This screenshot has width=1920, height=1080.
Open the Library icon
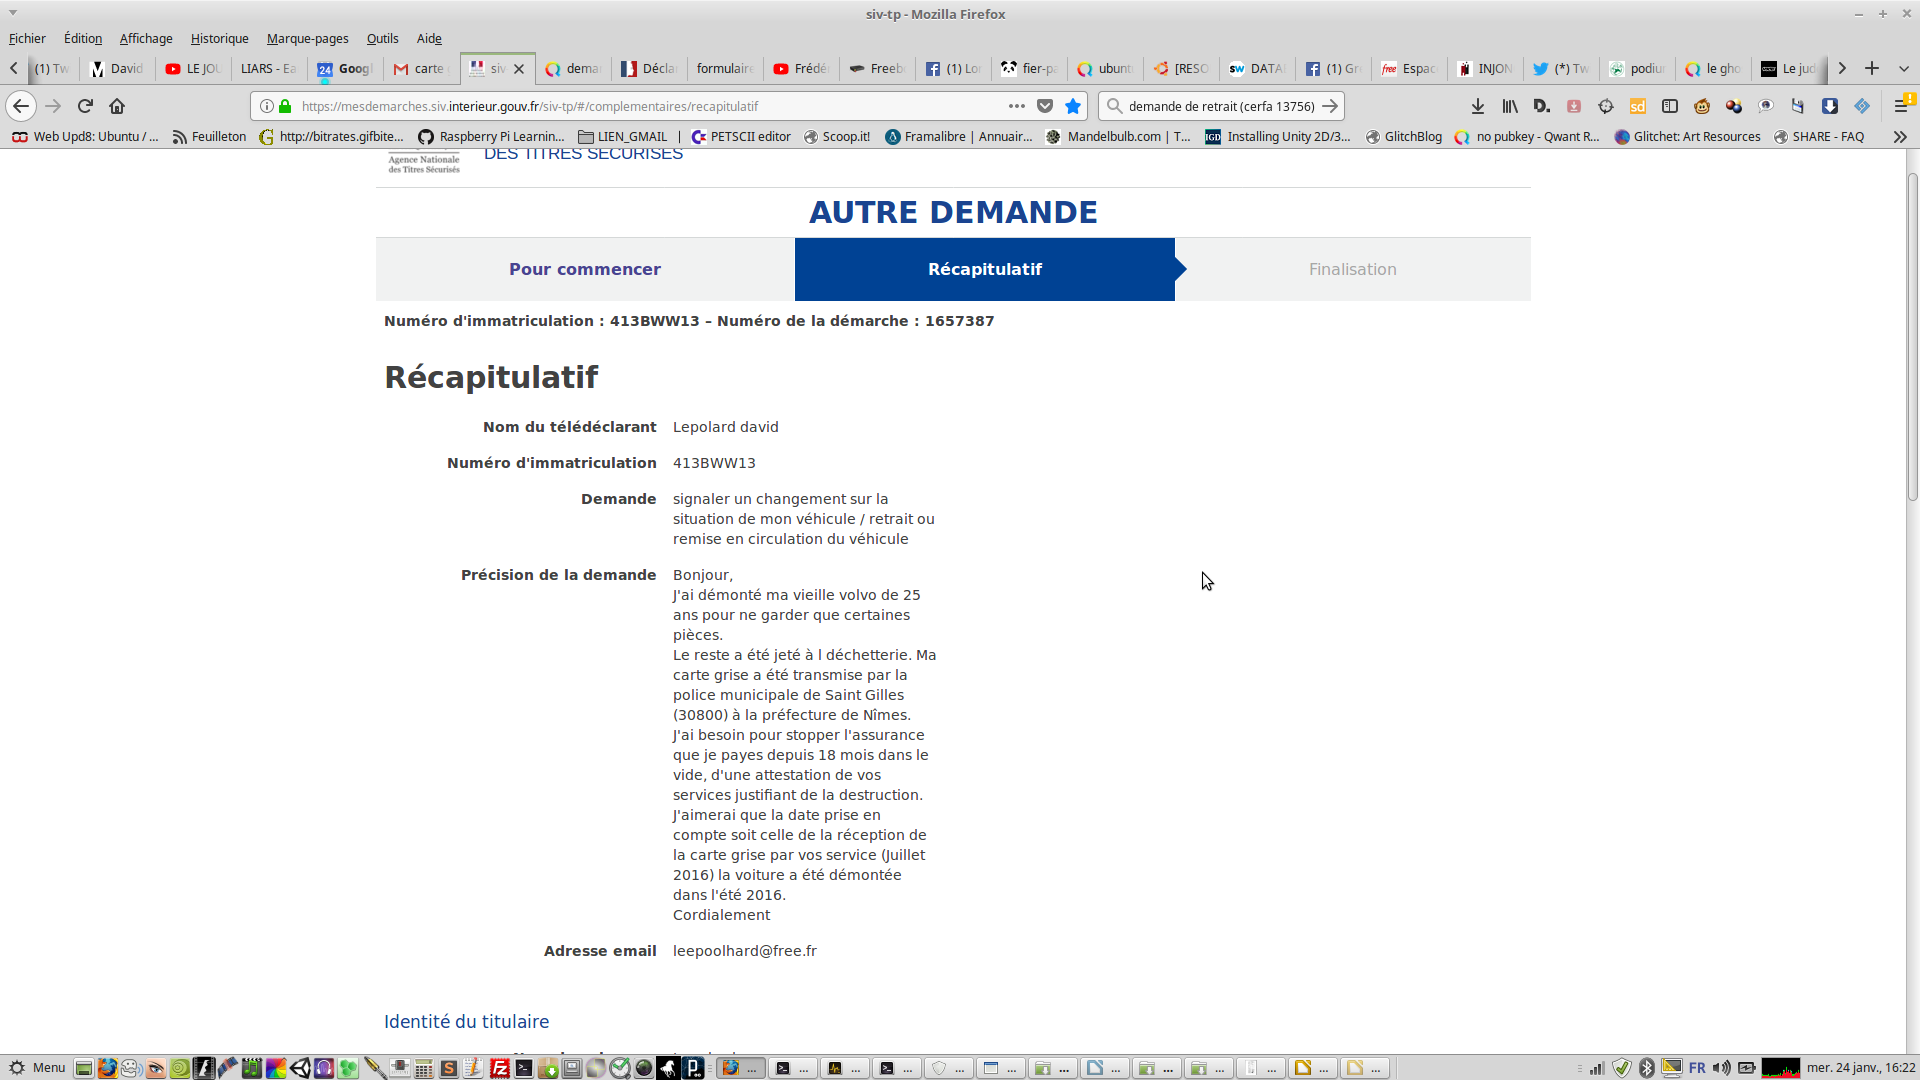point(1510,106)
